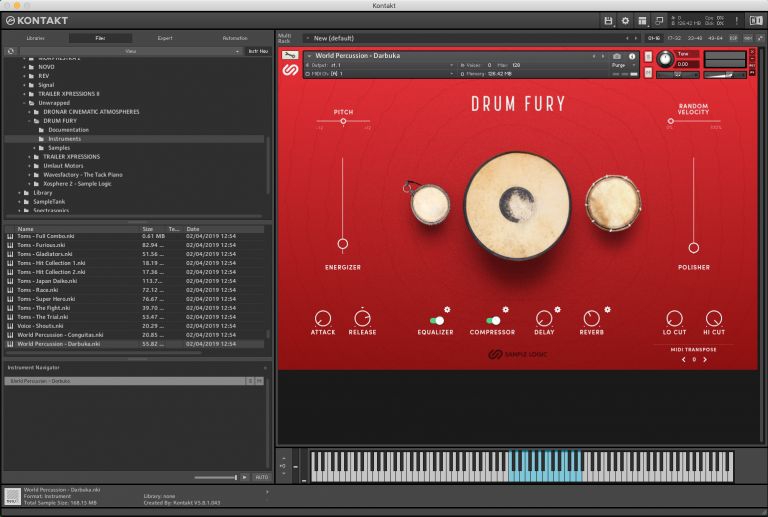
Task: Click the camera snapshot icon in instrument header
Action: [x=617, y=56]
